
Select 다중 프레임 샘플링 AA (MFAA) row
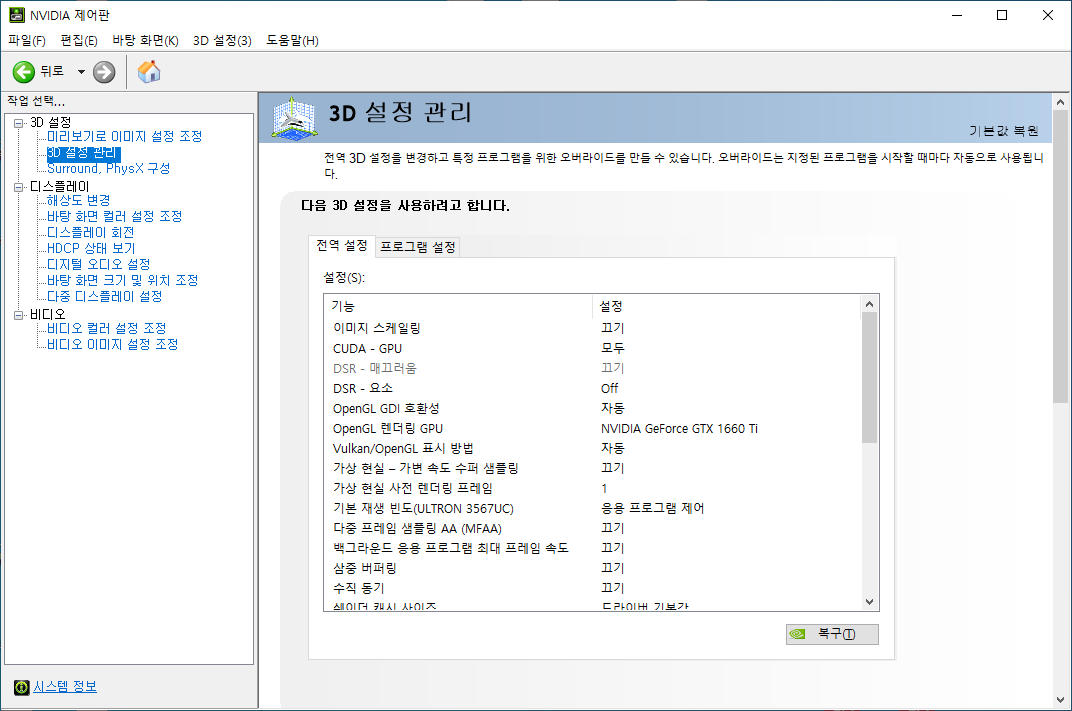click(x=593, y=528)
